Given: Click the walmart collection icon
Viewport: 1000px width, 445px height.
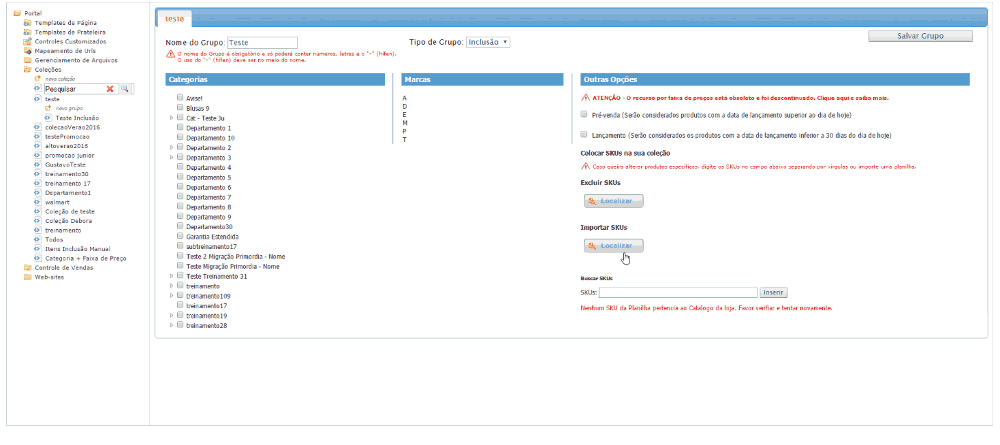Looking at the screenshot, I should pos(37,202).
